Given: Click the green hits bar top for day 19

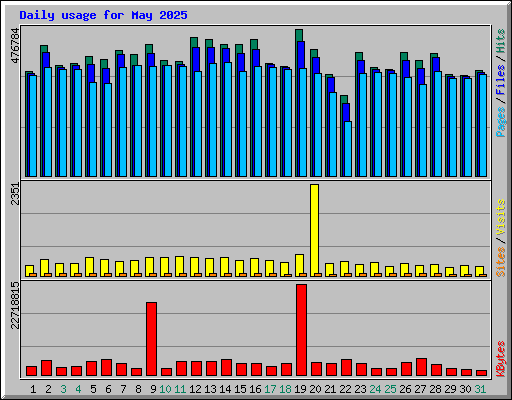Looking at the screenshot, I should (299, 35).
